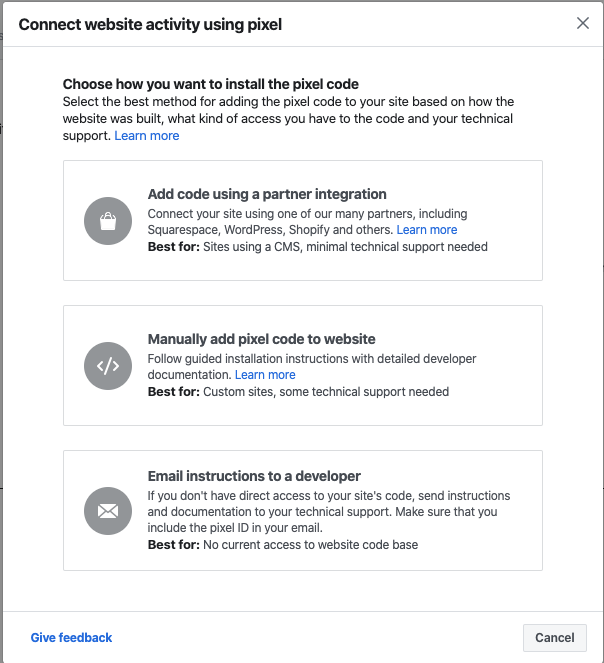Click the 'Connect website activity using pixel' title
The image size is (604, 663).
pos(150,25)
